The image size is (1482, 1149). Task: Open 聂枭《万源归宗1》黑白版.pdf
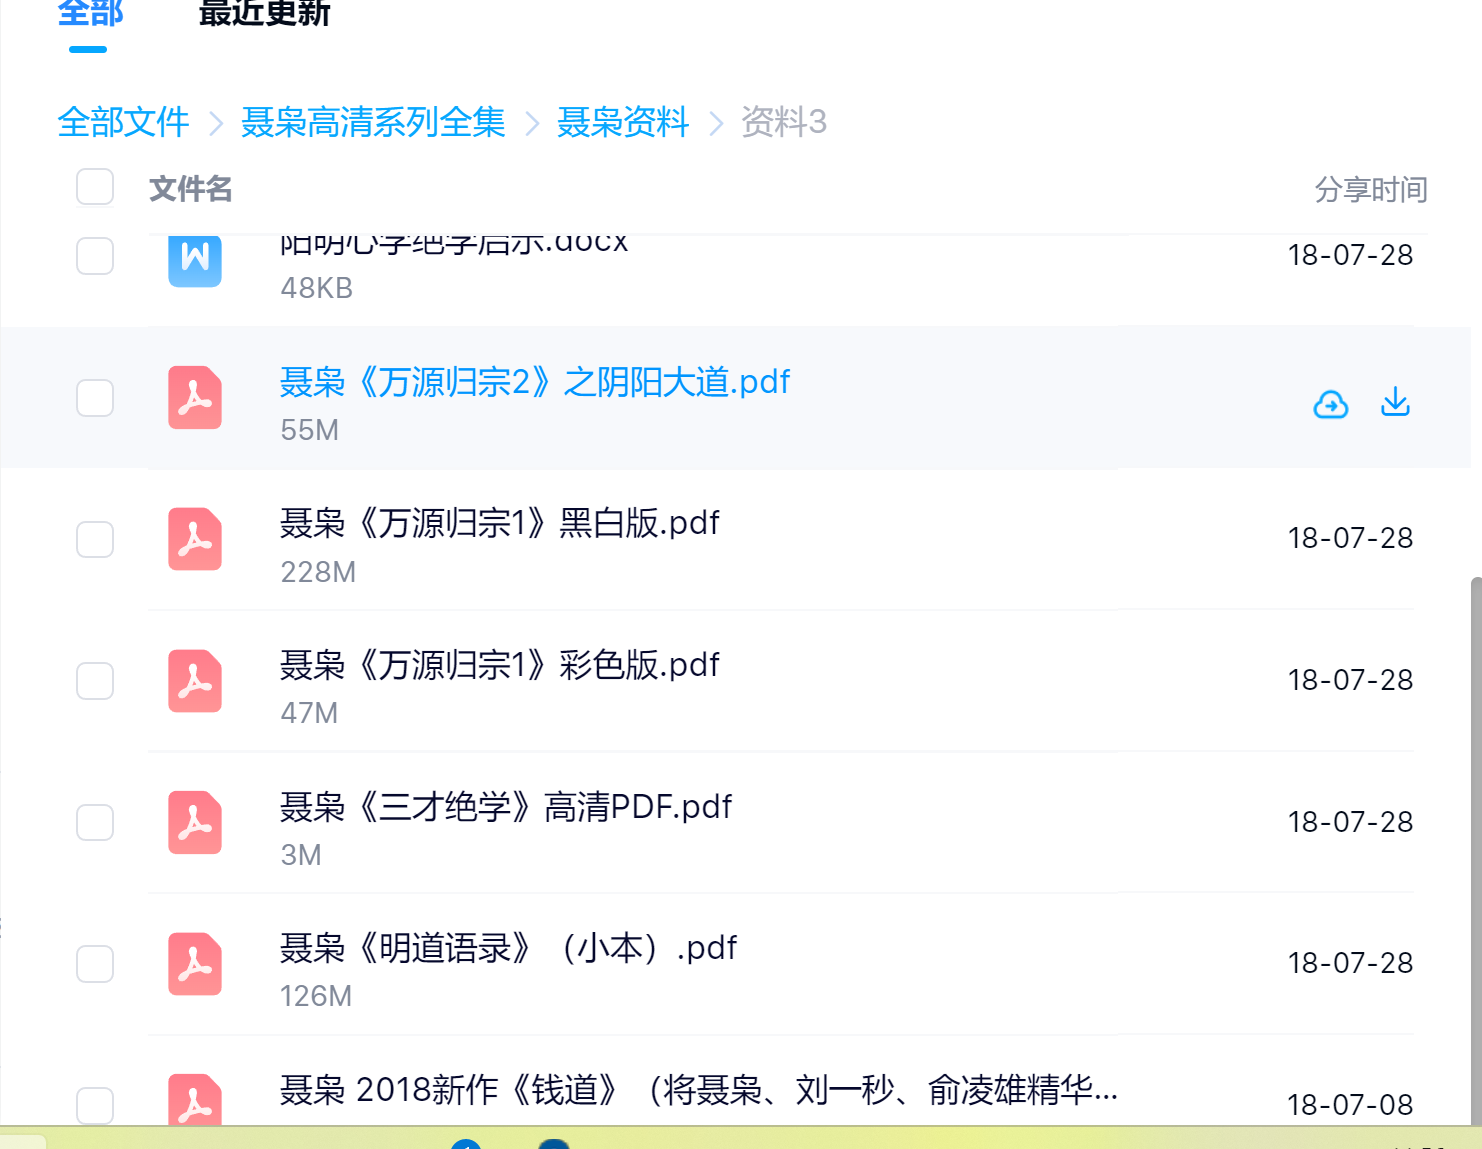(x=500, y=523)
